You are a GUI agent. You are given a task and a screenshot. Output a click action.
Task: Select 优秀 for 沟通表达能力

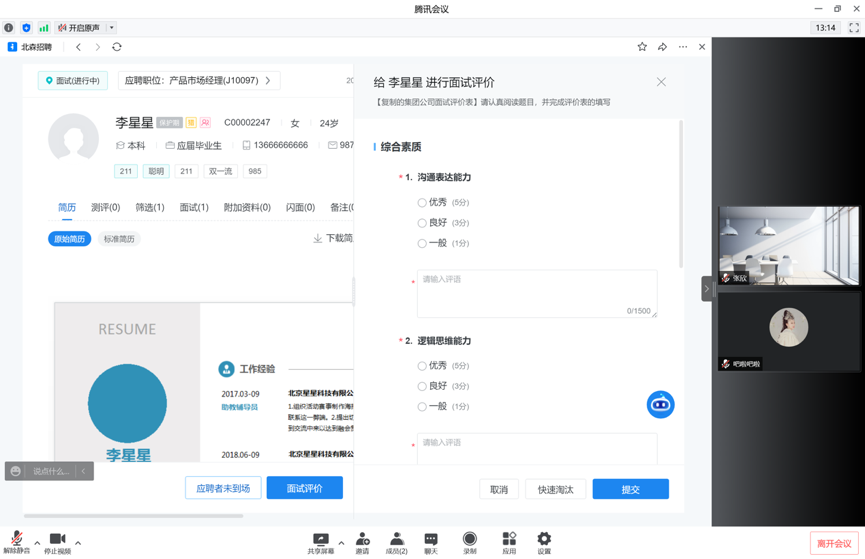pyautogui.click(x=422, y=203)
